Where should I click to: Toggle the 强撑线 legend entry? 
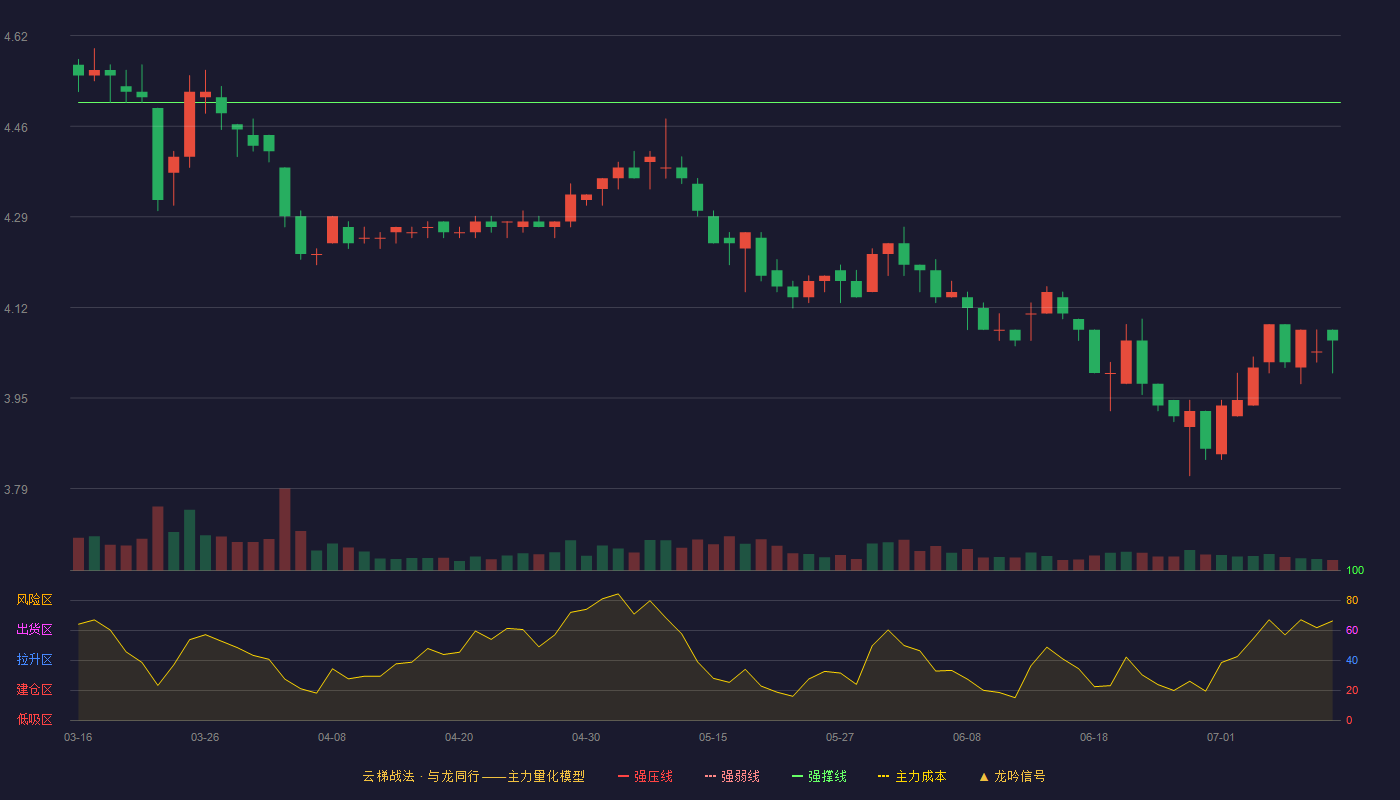click(x=819, y=776)
